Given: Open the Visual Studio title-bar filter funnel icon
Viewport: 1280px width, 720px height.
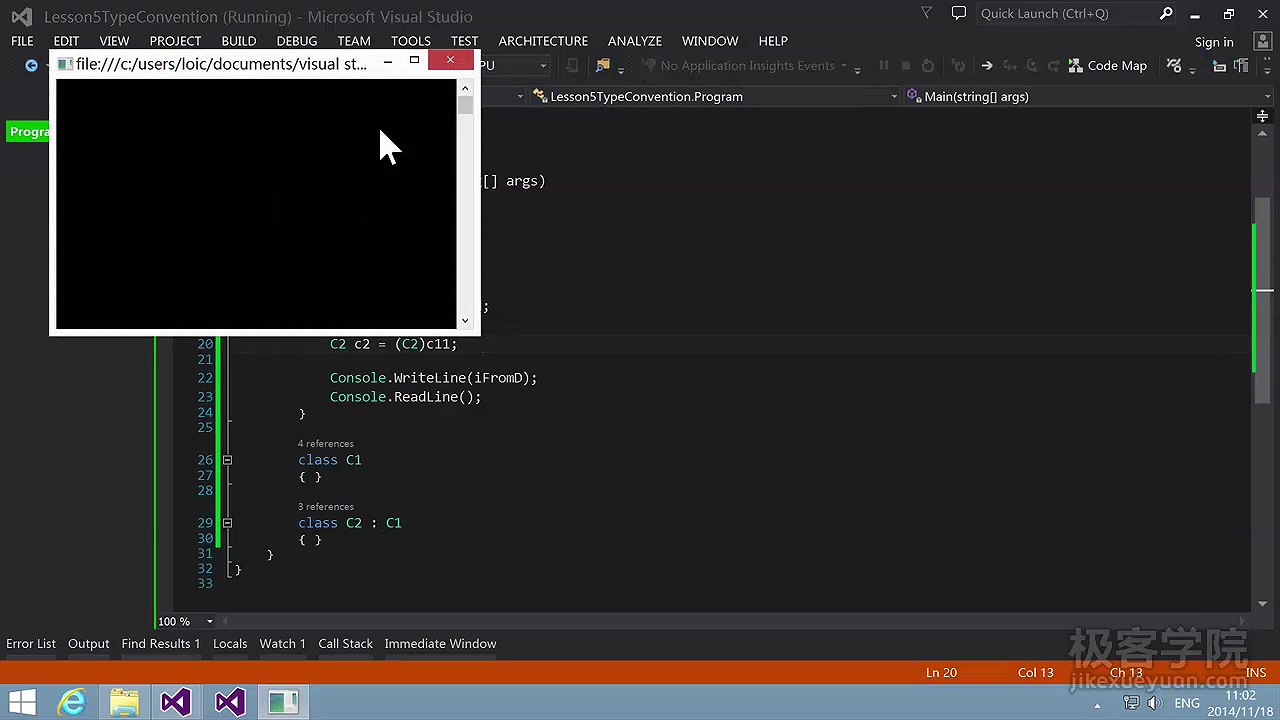Looking at the screenshot, I should point(926,13).
